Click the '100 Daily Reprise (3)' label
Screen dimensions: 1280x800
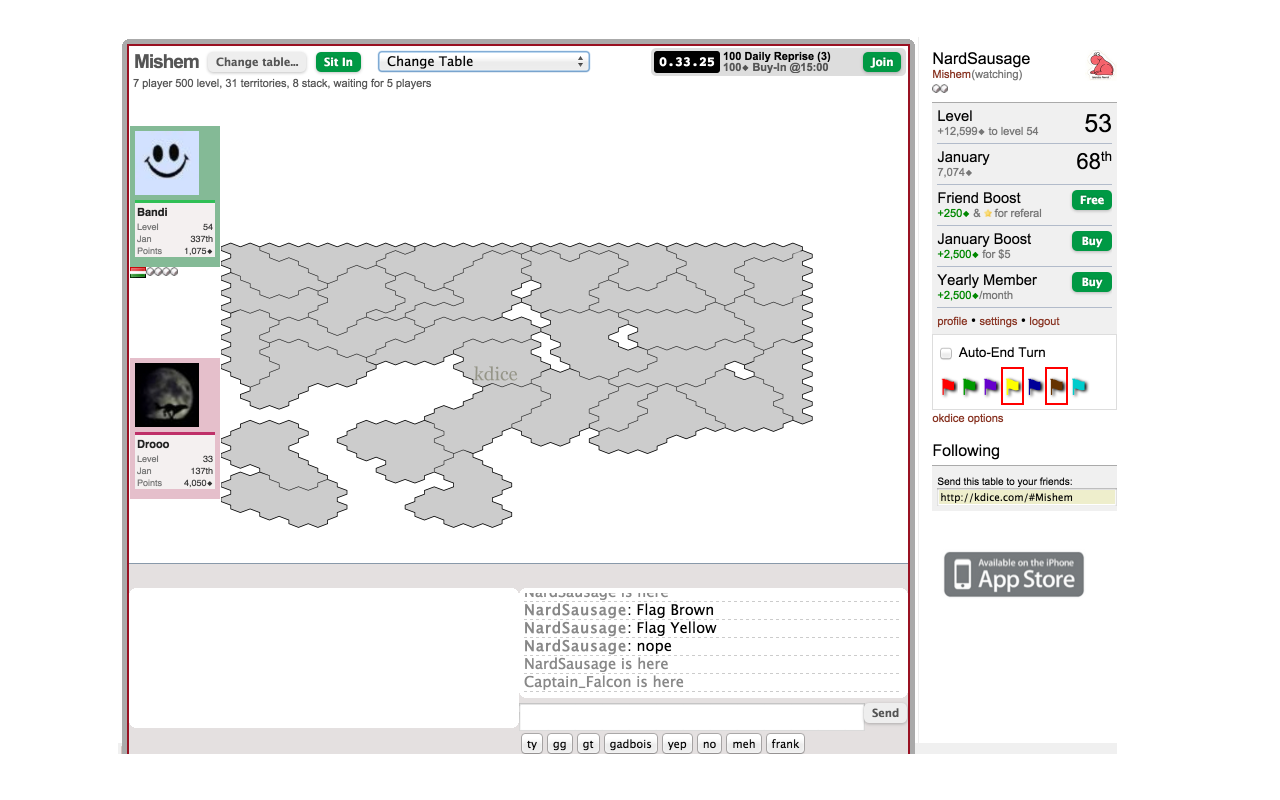[777, 56]
